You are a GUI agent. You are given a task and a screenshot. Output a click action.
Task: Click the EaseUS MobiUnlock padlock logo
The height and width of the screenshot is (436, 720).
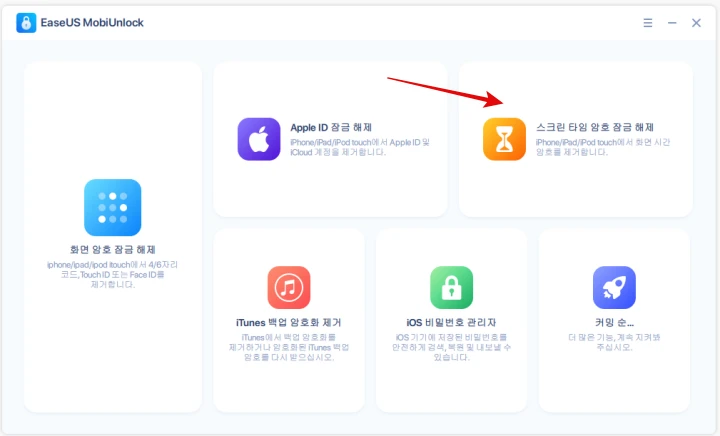pos(26,22)
